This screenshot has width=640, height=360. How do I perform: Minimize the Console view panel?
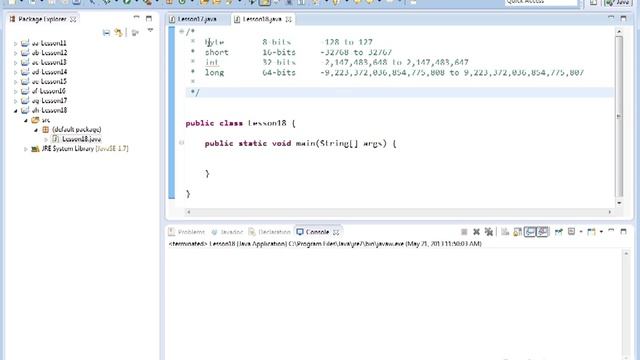click(611, 231)
